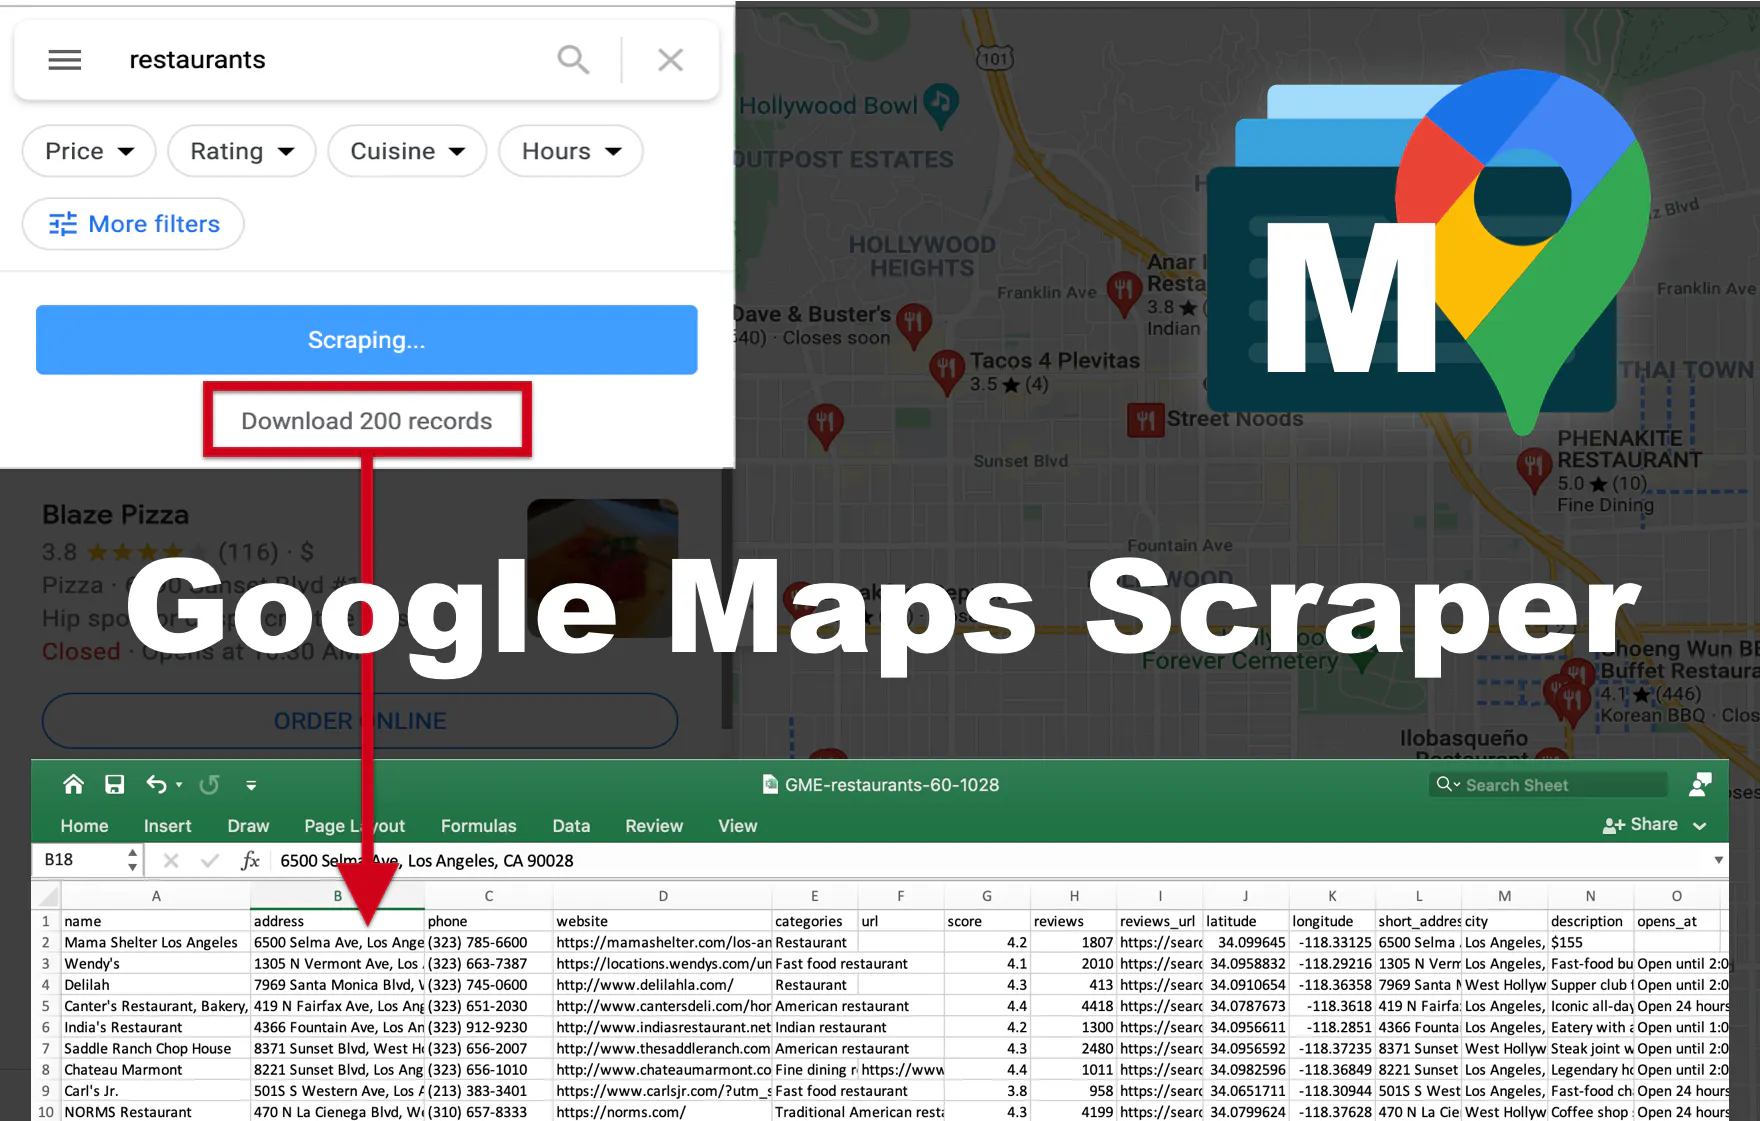1760x1121 pixels.
Task: Click the user account icon in Excel
Action: pos(1700,785)
